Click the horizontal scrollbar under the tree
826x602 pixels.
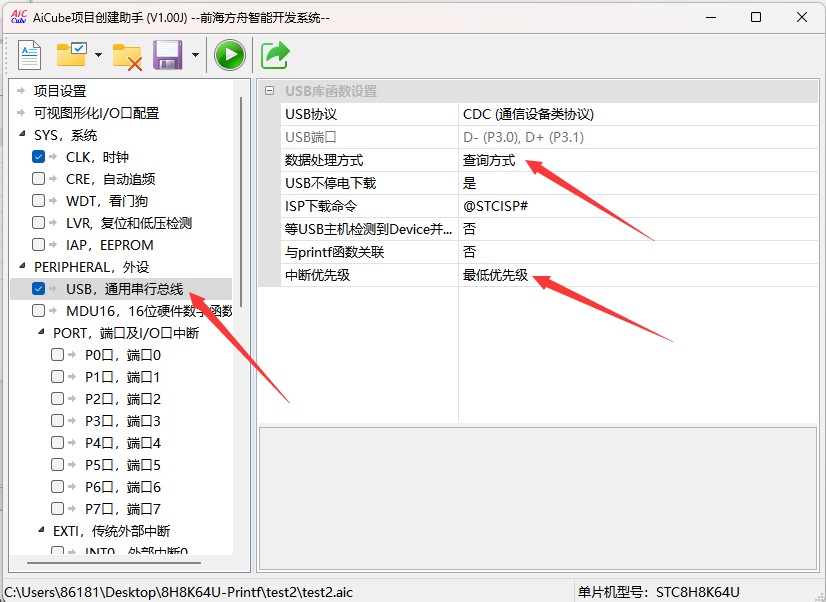(x=114, y=562)
